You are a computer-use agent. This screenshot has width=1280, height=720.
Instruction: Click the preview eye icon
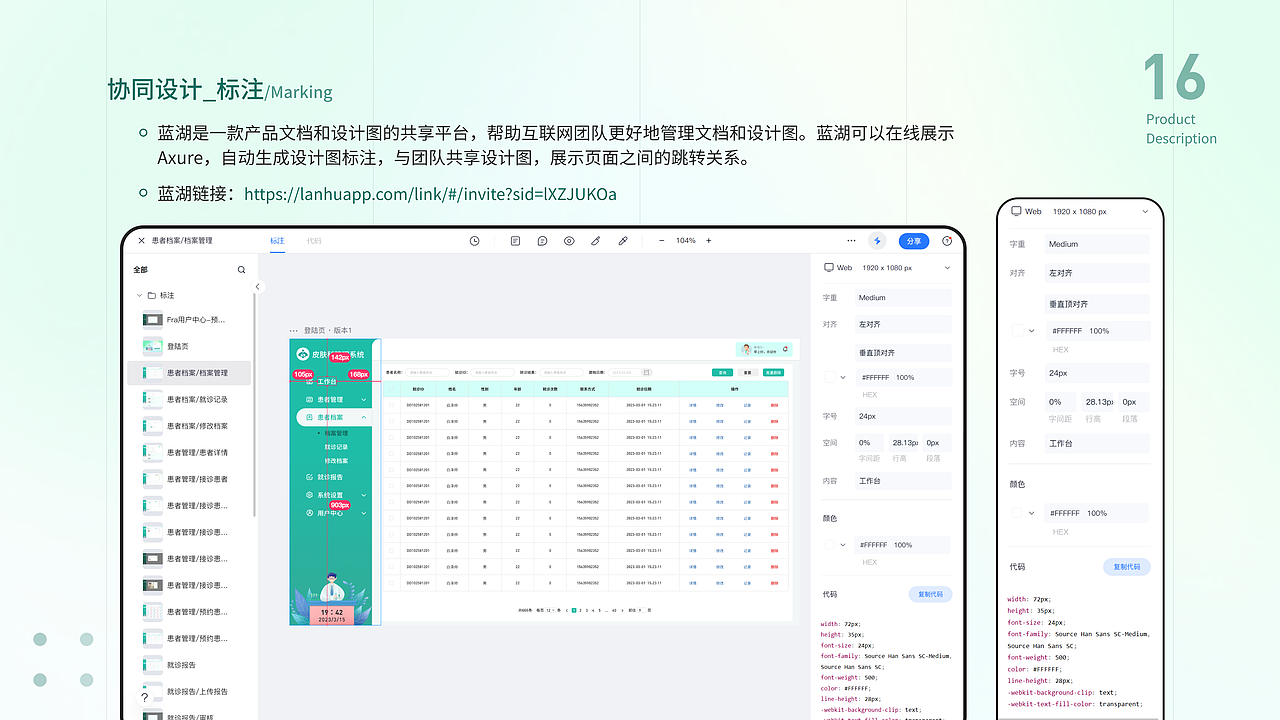point(569,240)
